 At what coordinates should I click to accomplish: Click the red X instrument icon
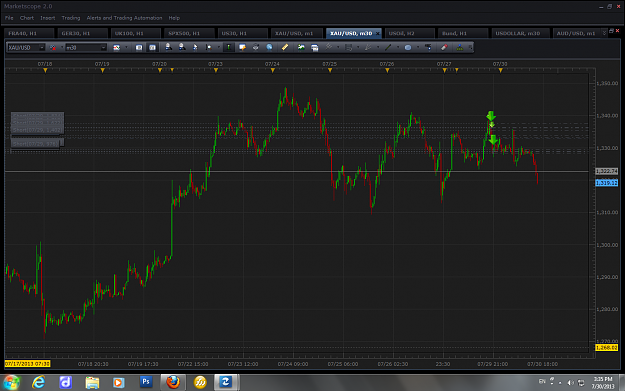(53, 47)
